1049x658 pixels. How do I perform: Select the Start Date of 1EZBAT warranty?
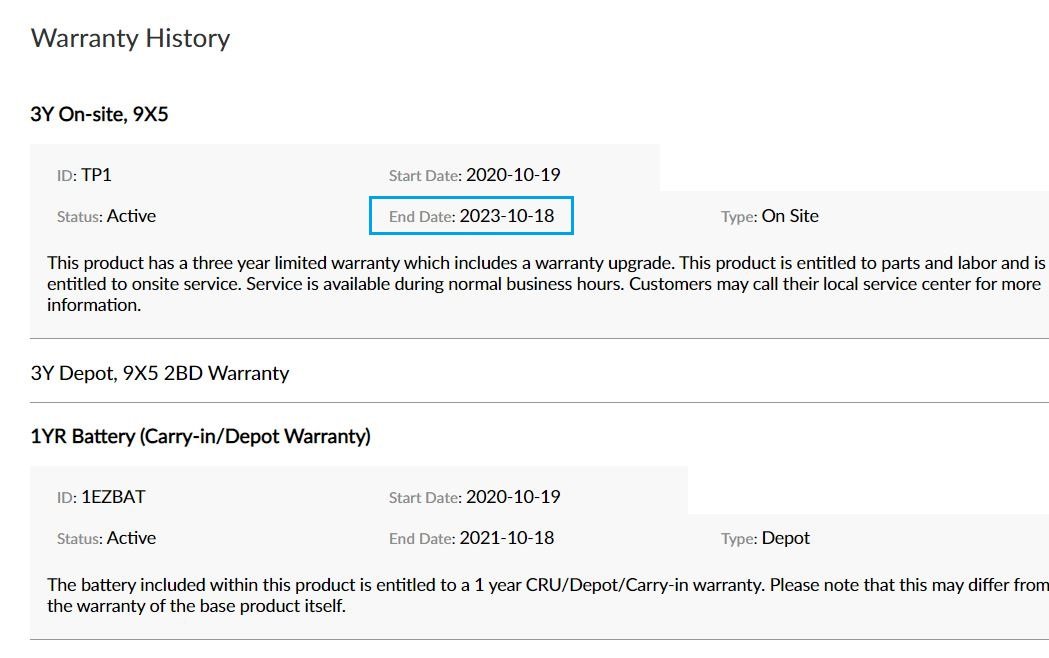(x=512, y=497)
